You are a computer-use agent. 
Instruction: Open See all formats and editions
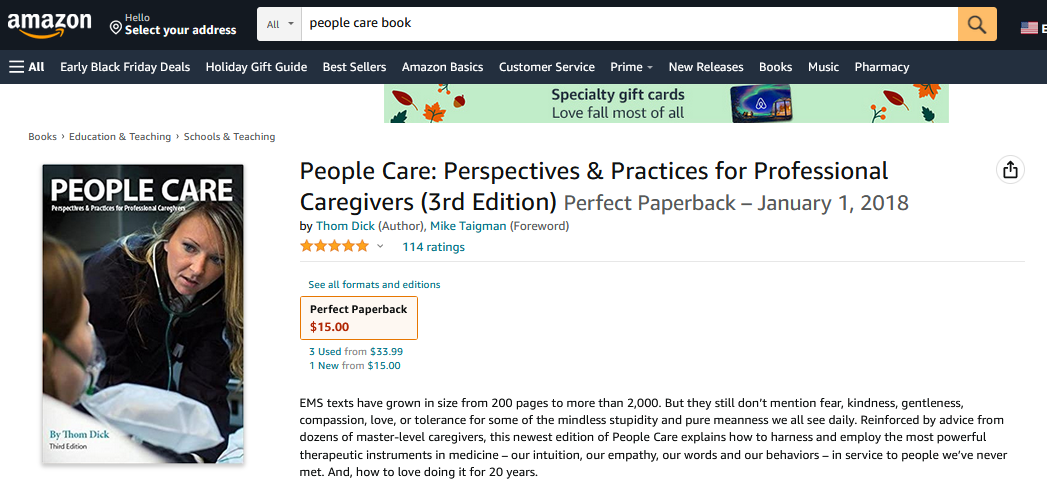pyautogui.click(x=374, y=284)
